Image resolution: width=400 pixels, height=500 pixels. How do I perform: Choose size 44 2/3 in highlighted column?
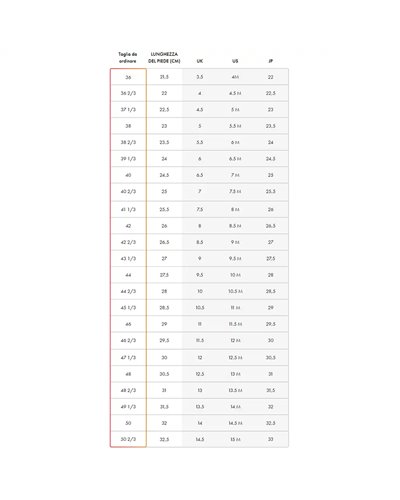[x=128, y=291]
